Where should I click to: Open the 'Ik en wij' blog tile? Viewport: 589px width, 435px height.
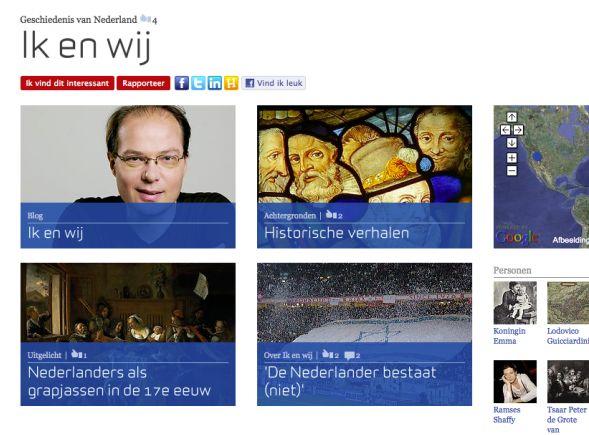pos(128,177)
